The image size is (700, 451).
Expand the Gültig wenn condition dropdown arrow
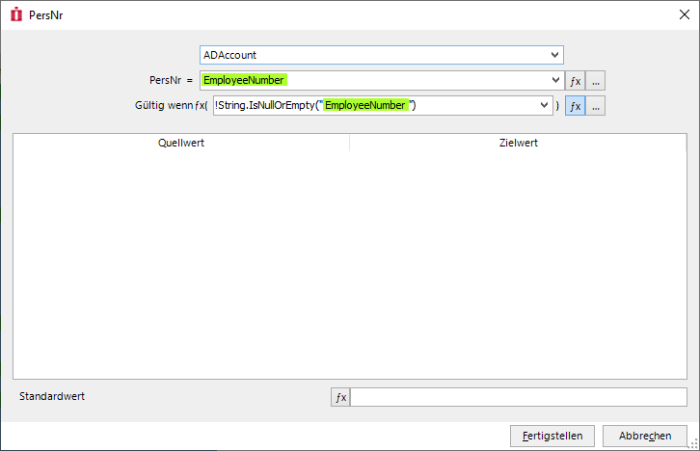click(x=544, y=106)
